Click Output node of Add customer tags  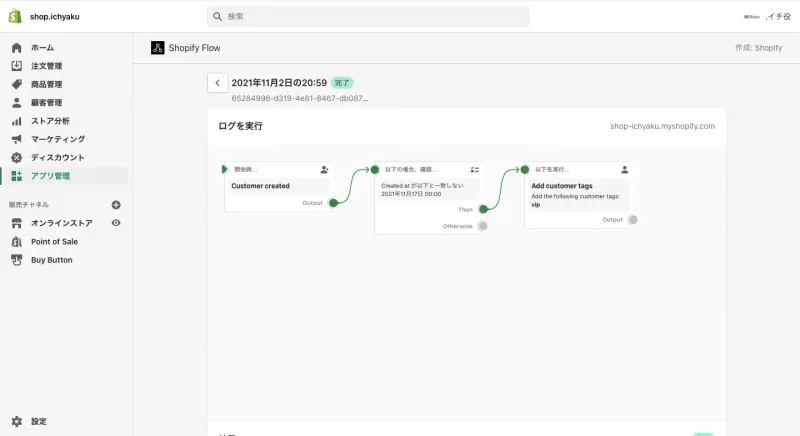633,219
